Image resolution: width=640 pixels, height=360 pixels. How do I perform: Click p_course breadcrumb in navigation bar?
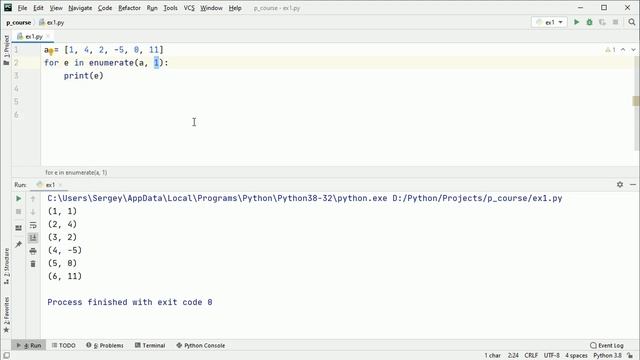click(18, 22)
